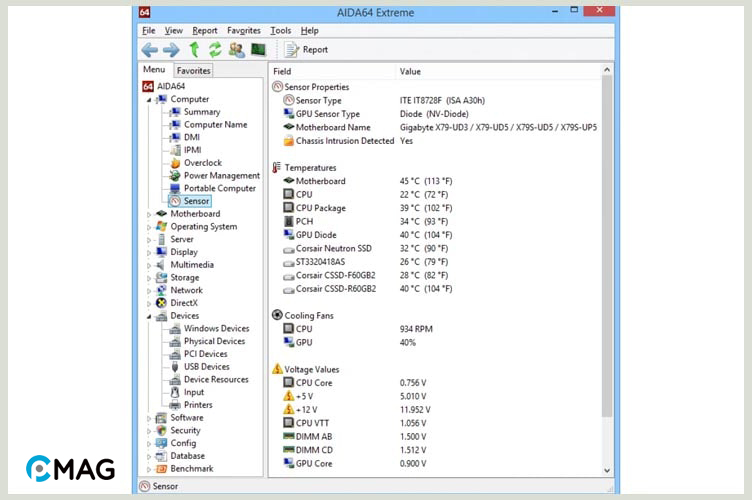
Task: Open the Tools menu
Action: [281, 31]
